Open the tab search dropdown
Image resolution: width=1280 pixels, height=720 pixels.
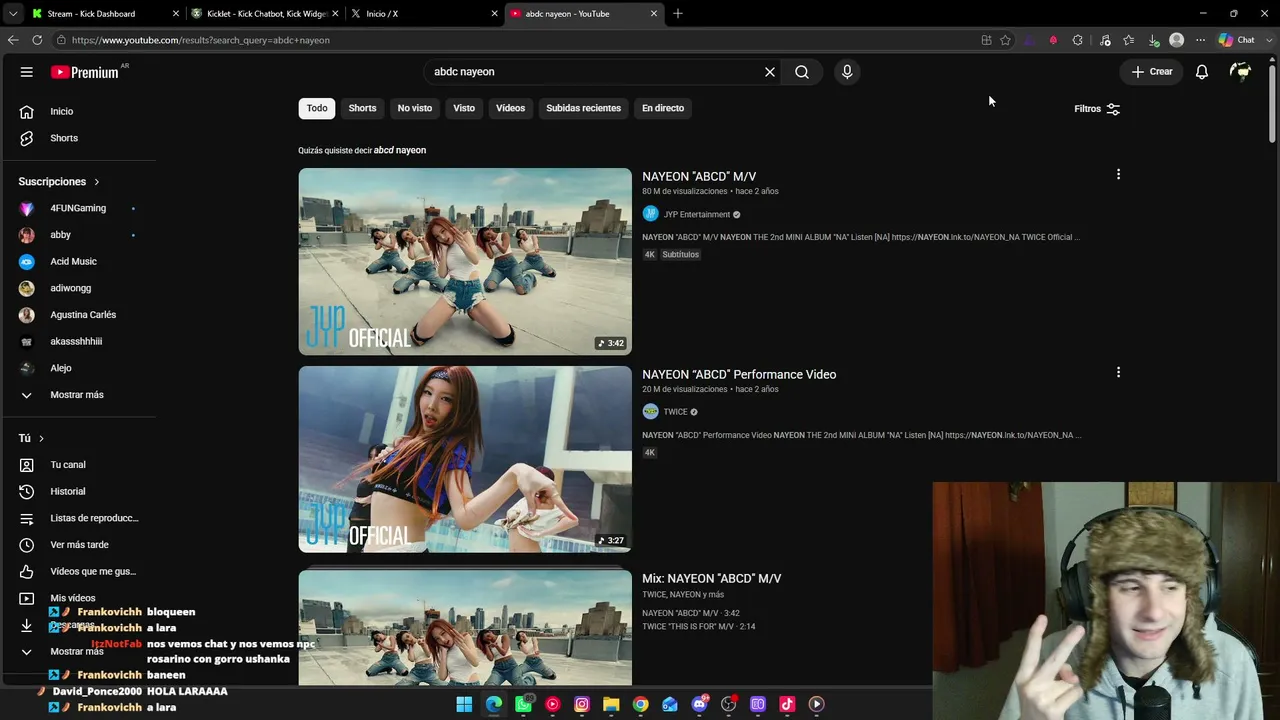13,14
